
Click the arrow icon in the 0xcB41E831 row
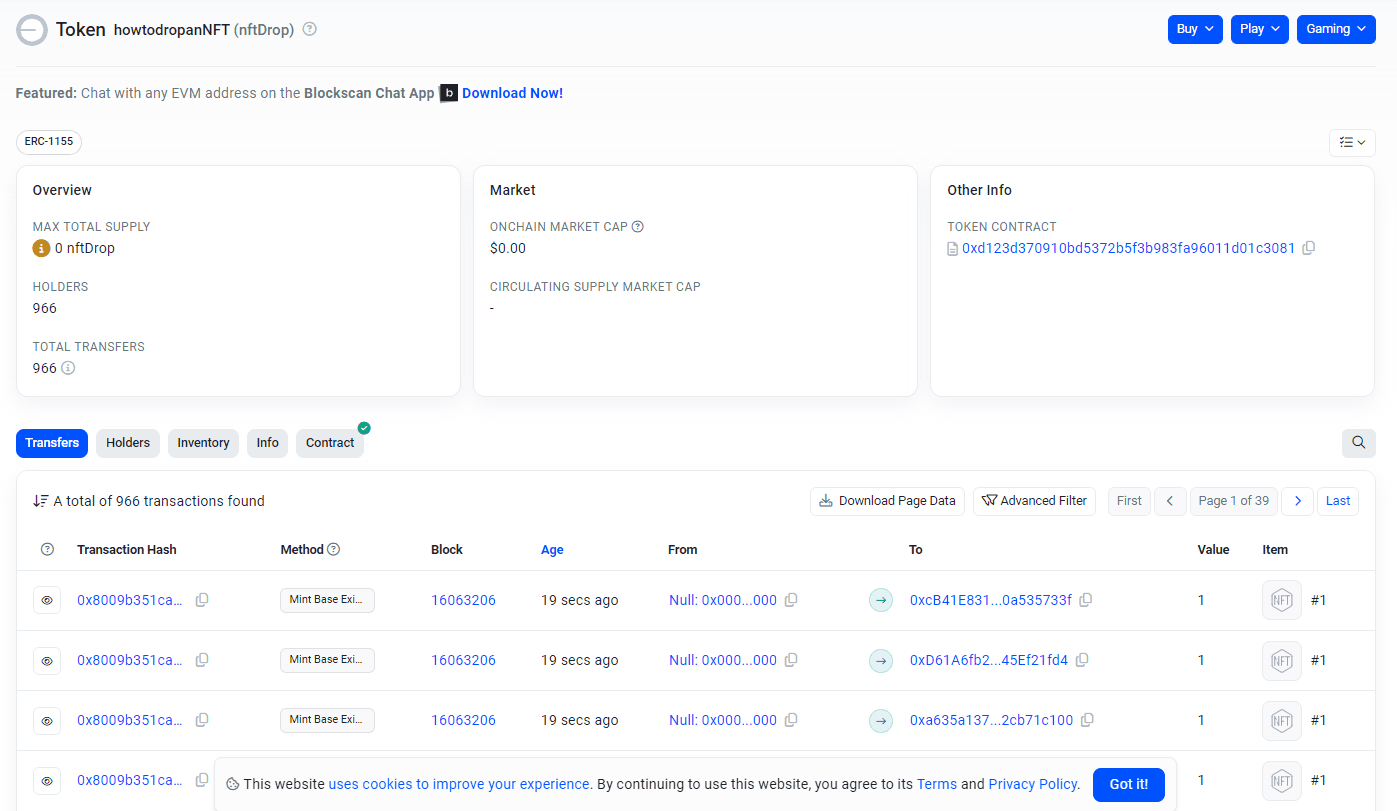881,600
